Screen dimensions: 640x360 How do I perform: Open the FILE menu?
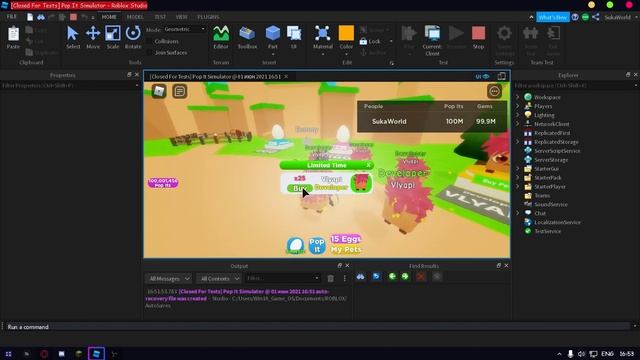tap(11, 17)
